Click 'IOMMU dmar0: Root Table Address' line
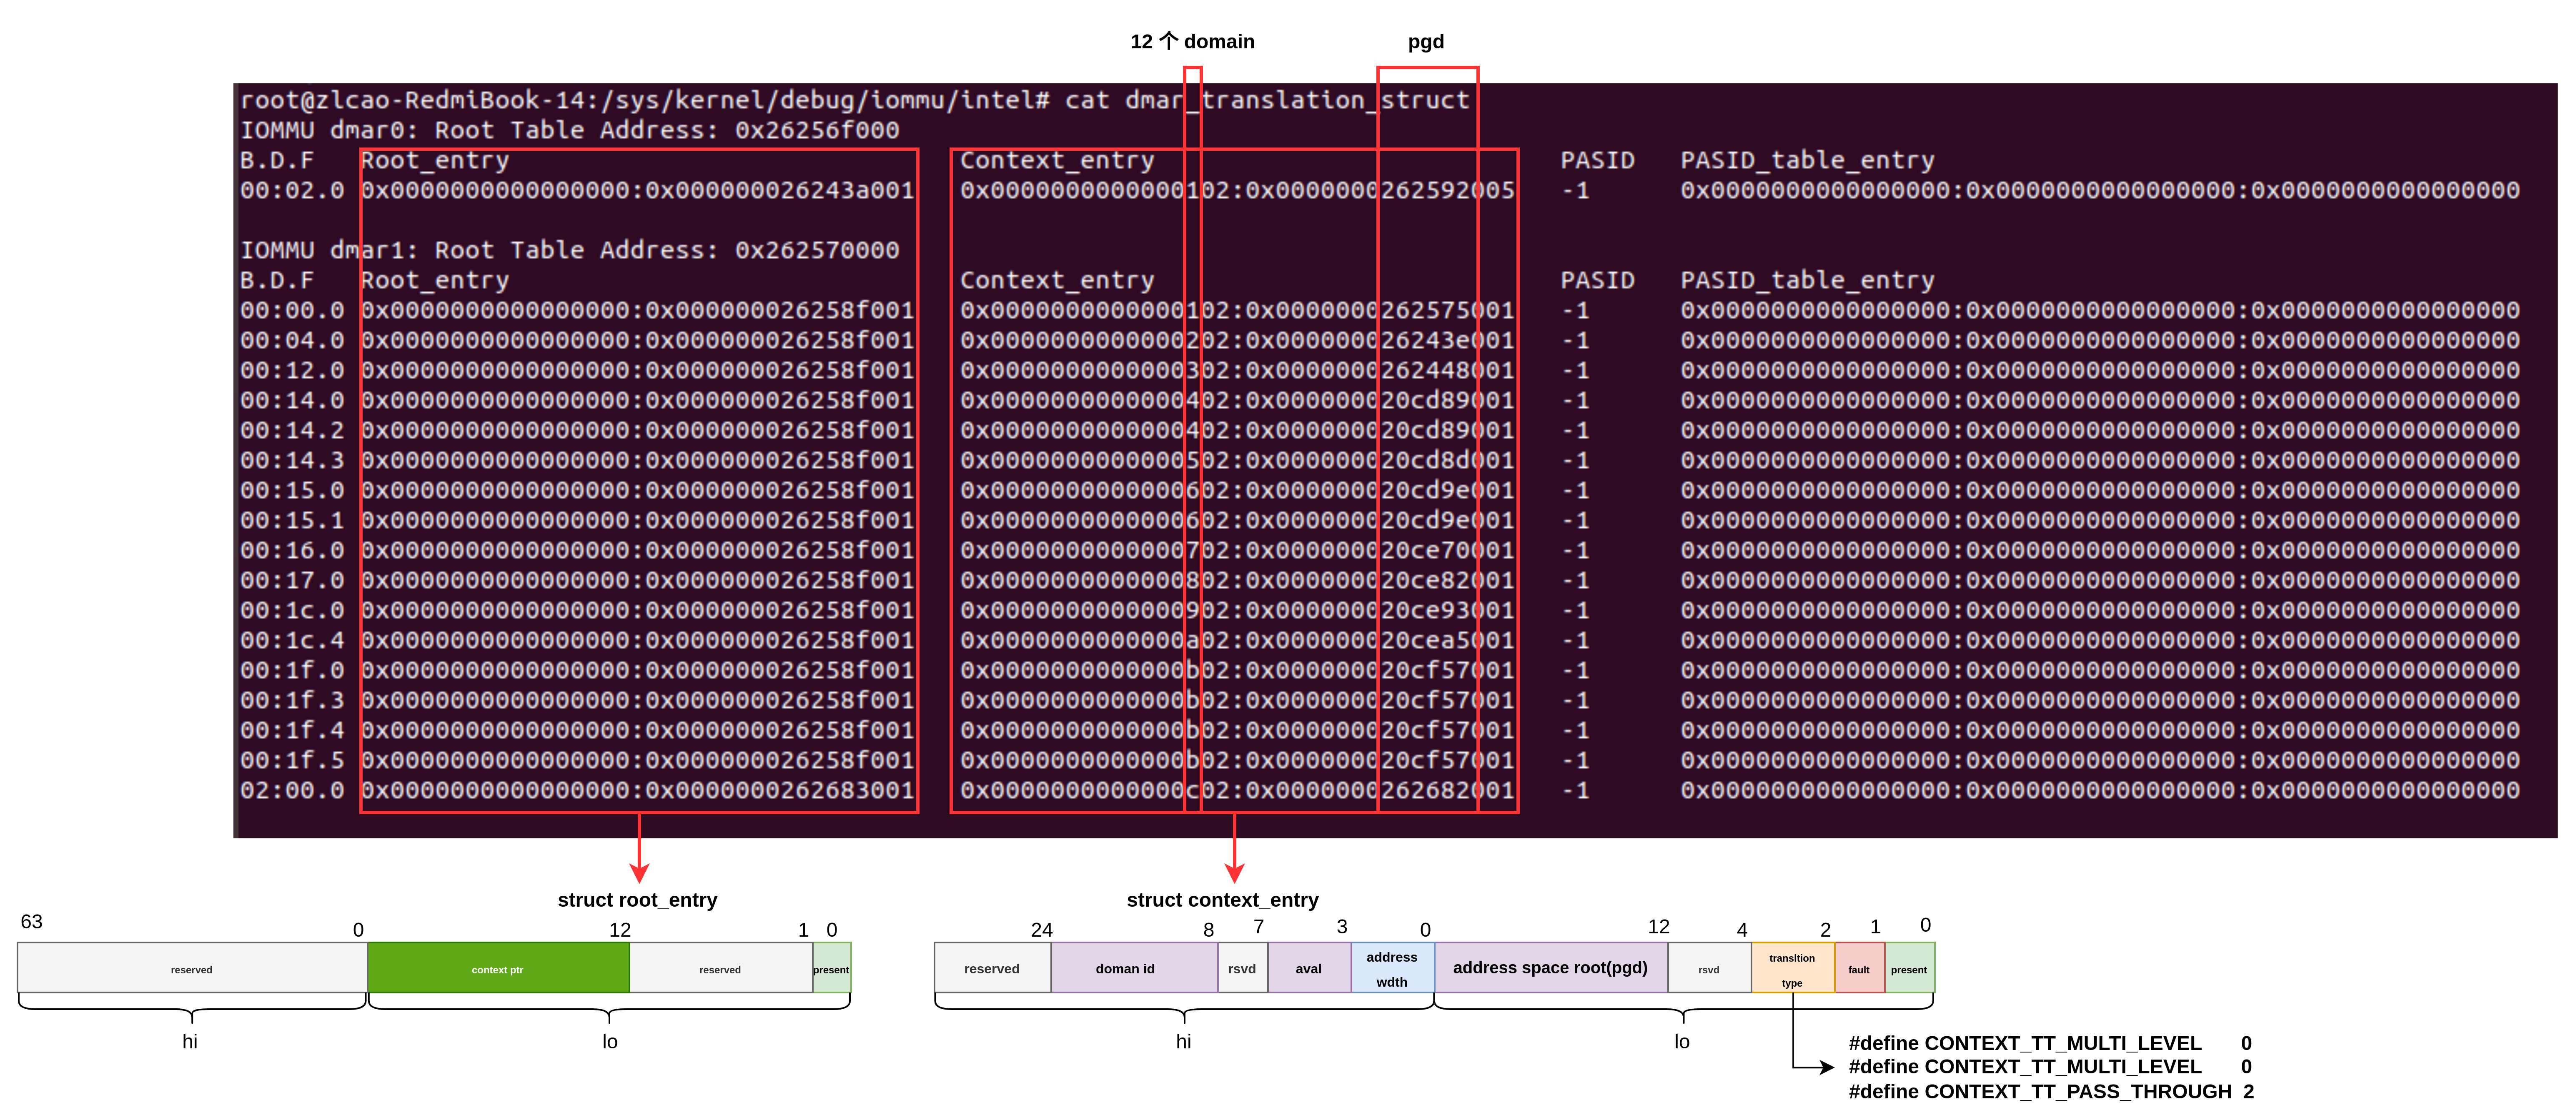Image resolution: width=2576 pixels, height=1120 pixels. (569, 130)
